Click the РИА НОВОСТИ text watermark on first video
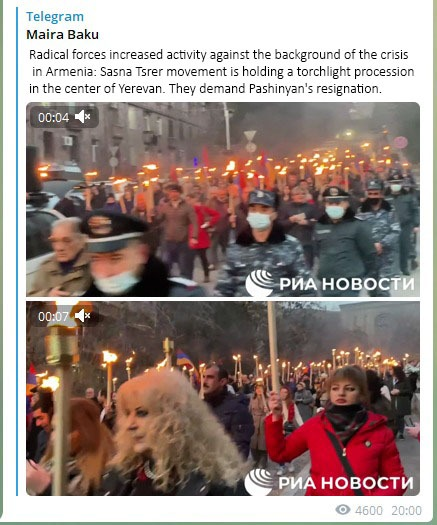 (x=347, y=284)
